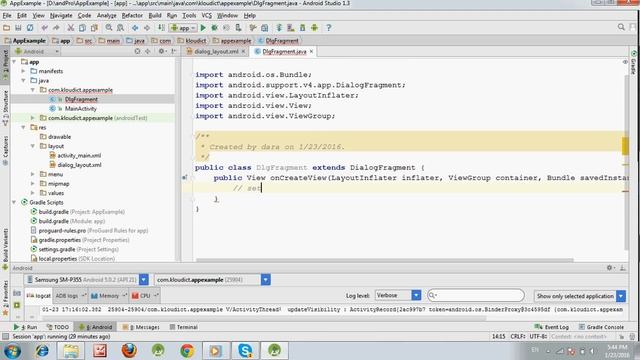
Task: Click the Copy toolbar icon
Action: pyautogui.click(x=82, y=28)
